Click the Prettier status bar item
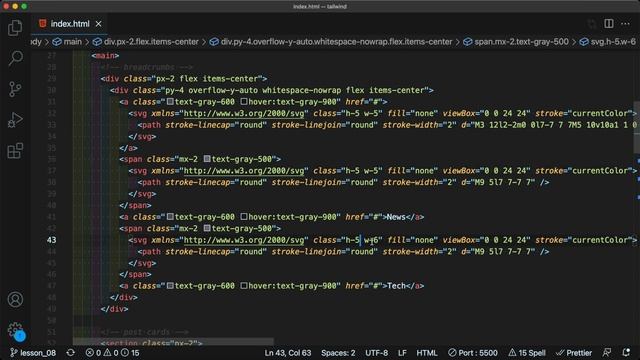This screenshot has width=640, height=360. click(574, 353)
